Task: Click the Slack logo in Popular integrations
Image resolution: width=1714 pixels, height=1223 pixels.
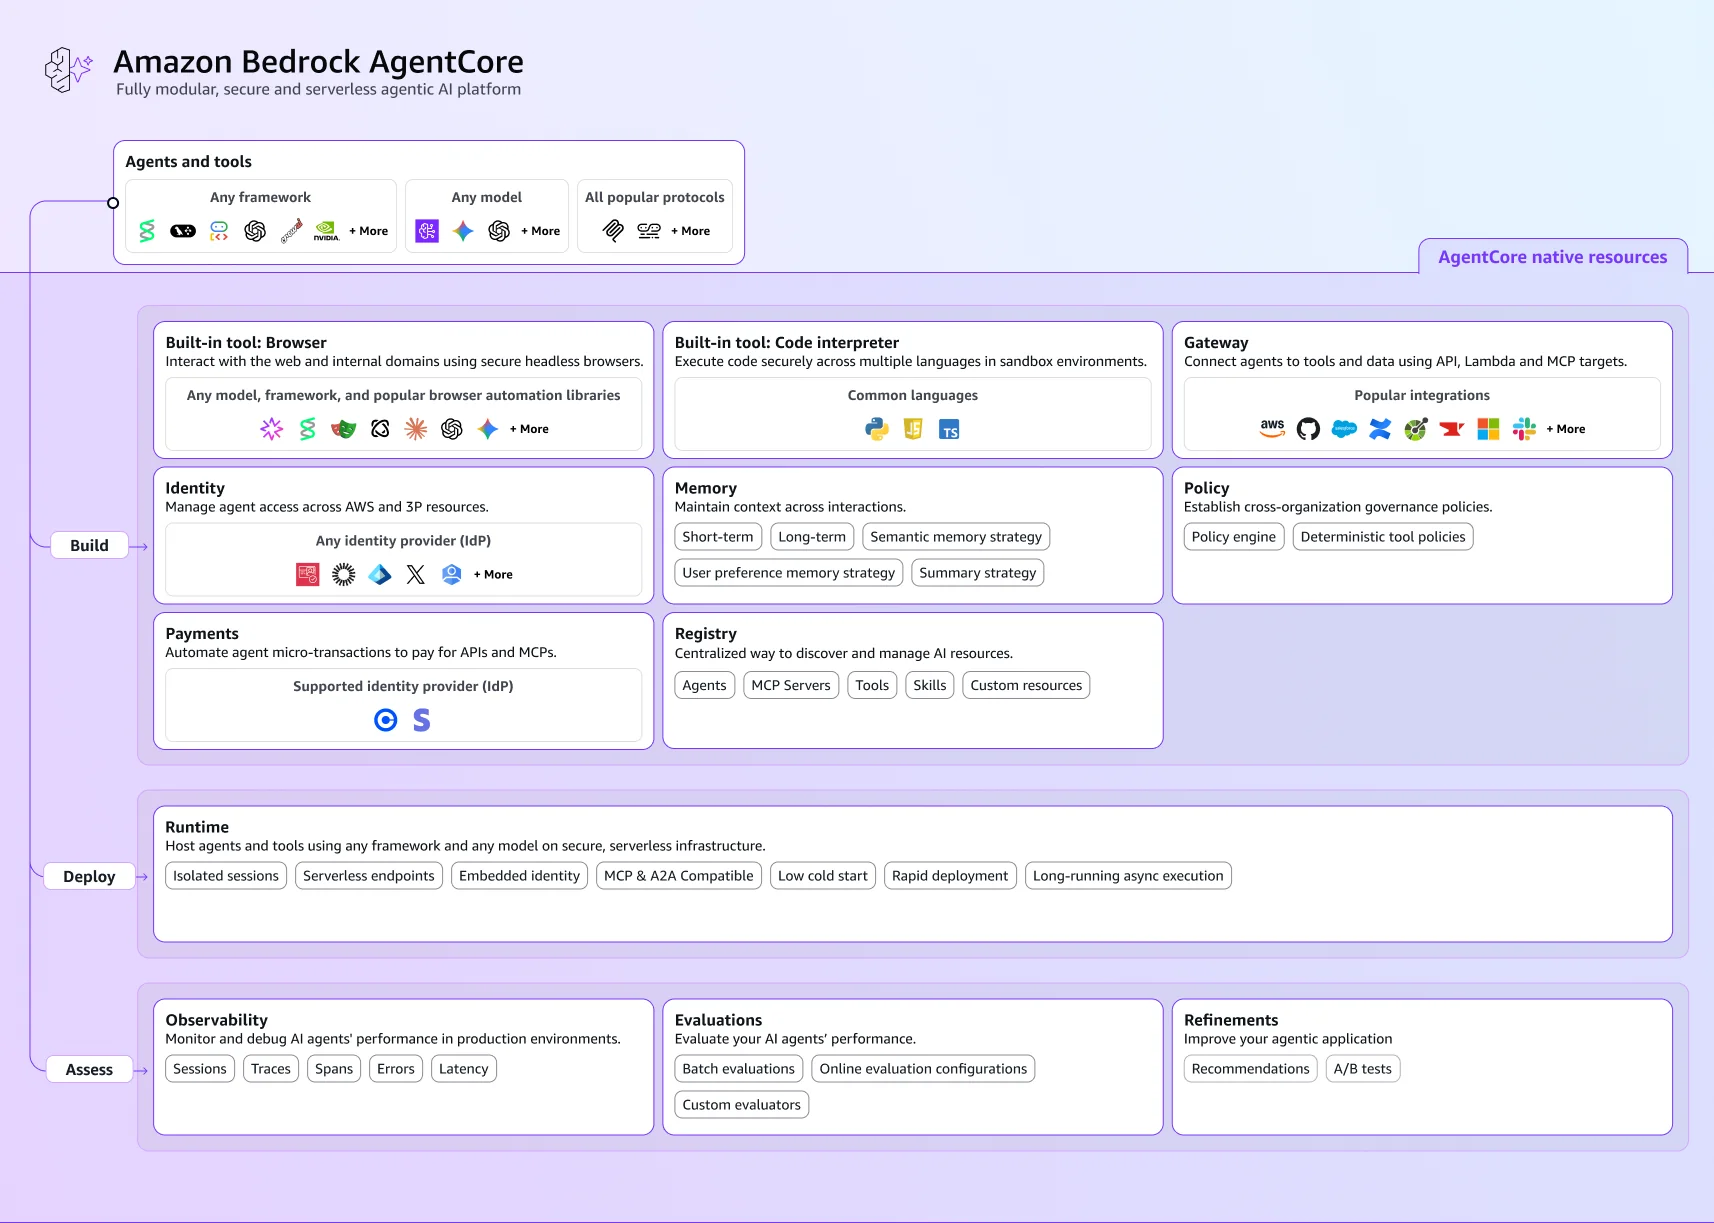Action: 1524,429
